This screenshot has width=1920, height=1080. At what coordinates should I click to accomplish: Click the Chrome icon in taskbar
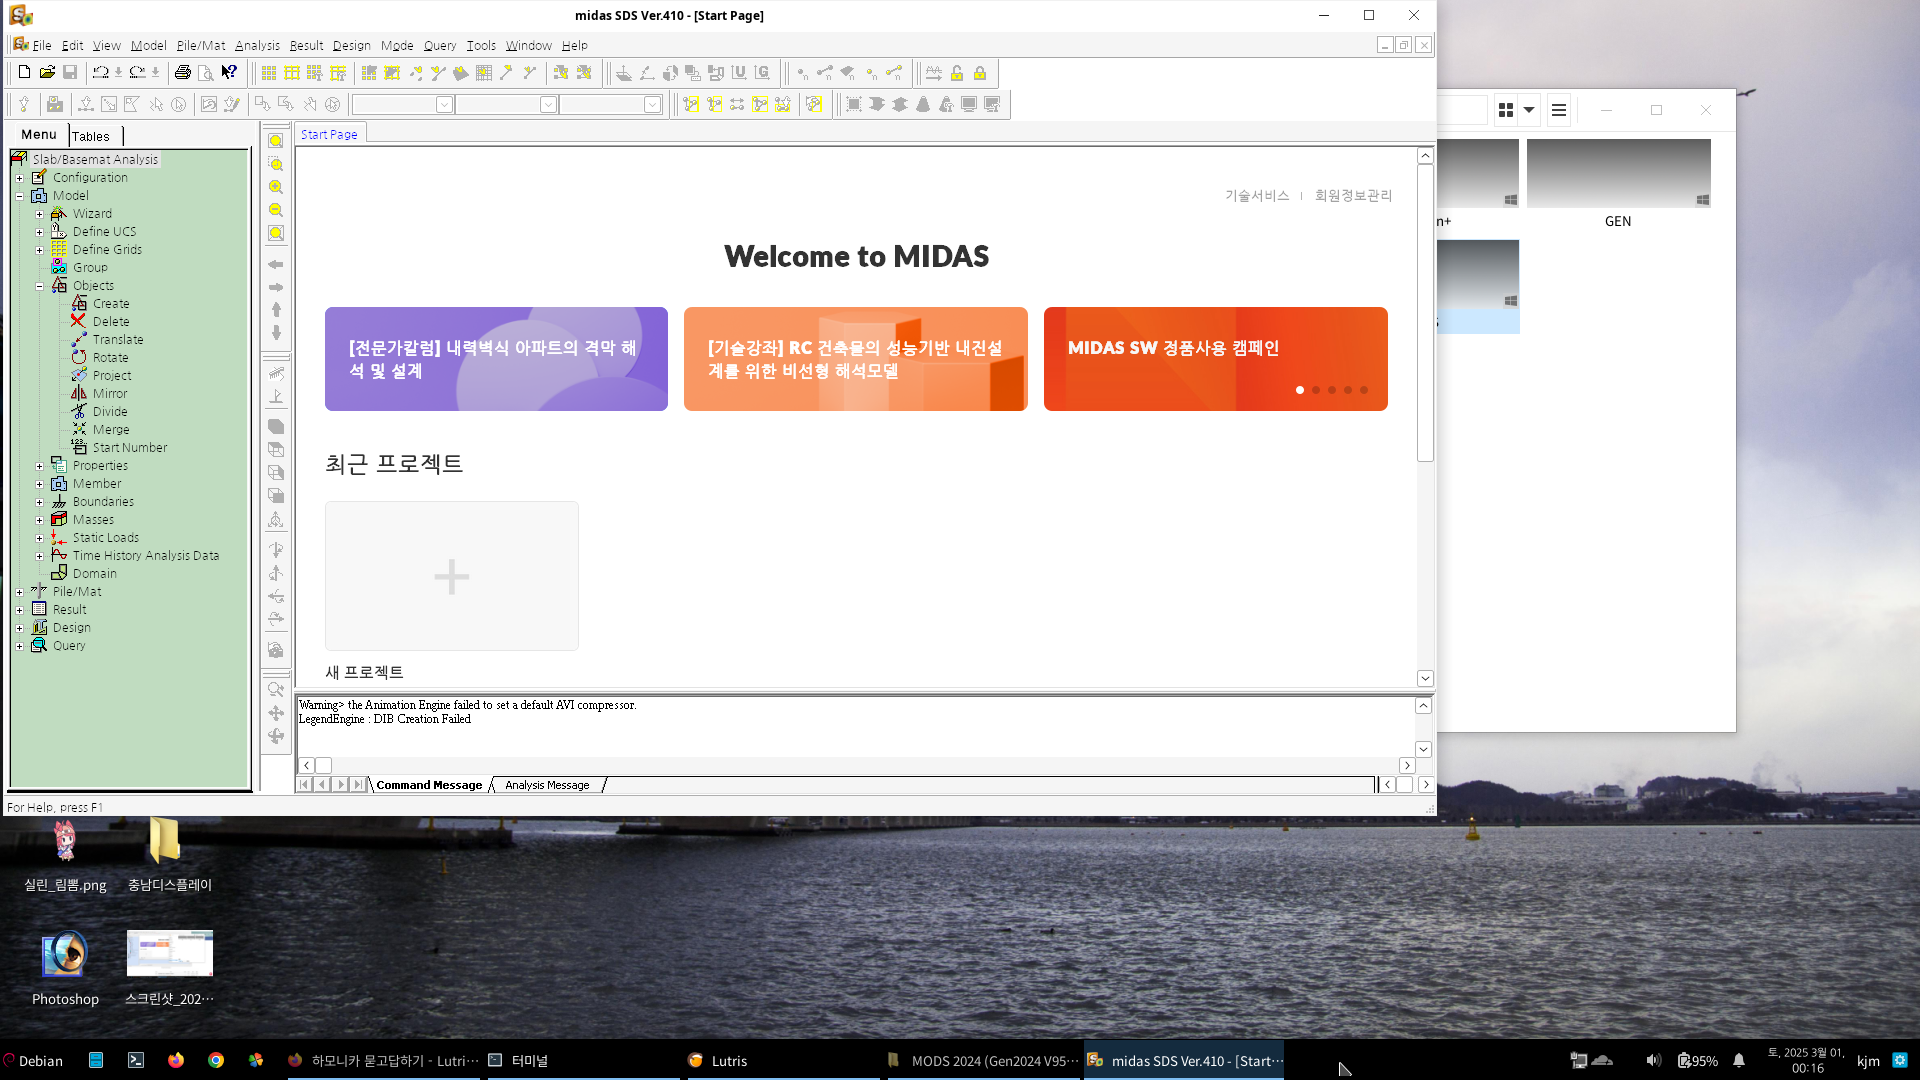coord(216,1060)
